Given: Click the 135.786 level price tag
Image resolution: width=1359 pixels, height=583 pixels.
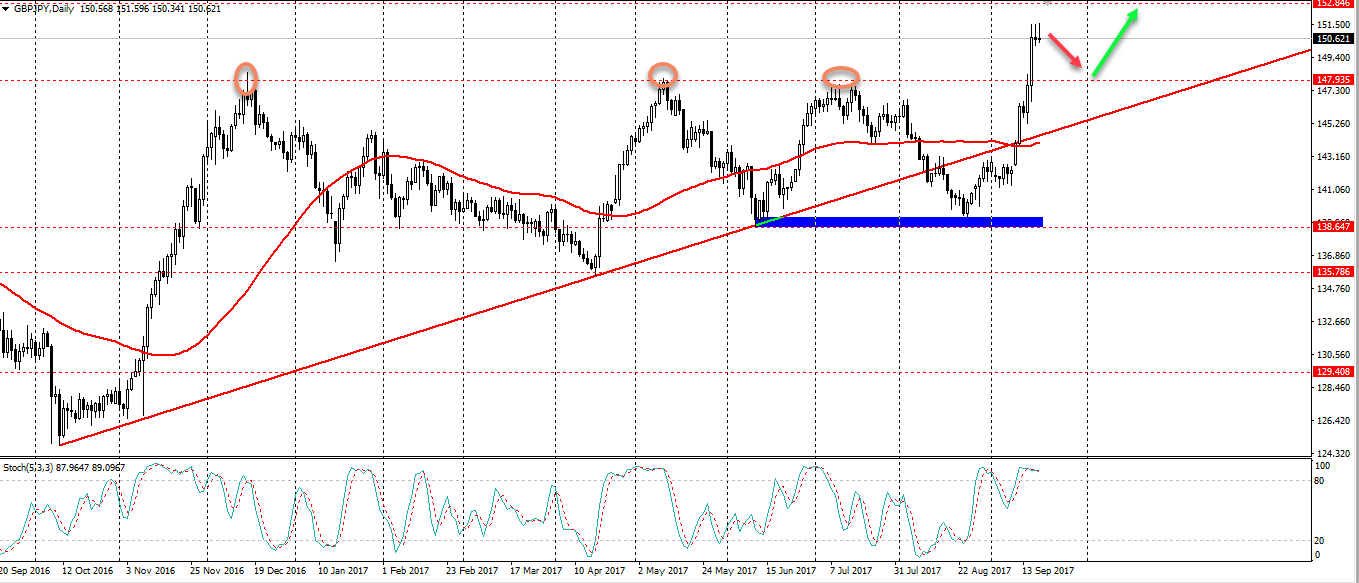Looking at the screenshot, I should tap(1333, 272).
